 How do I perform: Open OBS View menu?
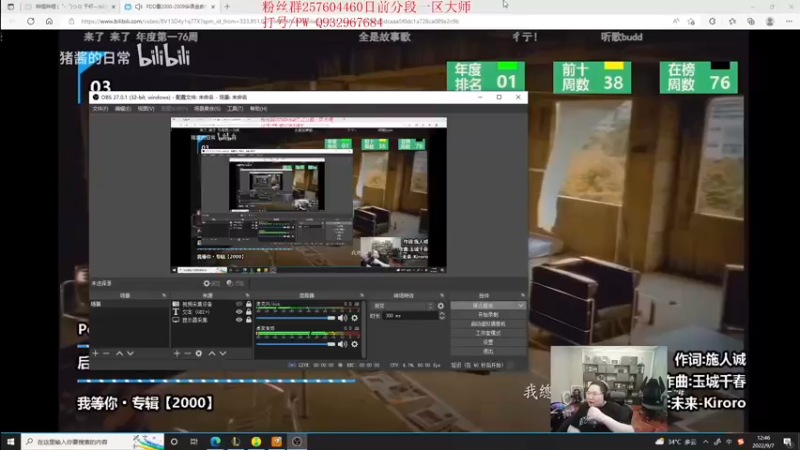146,109
